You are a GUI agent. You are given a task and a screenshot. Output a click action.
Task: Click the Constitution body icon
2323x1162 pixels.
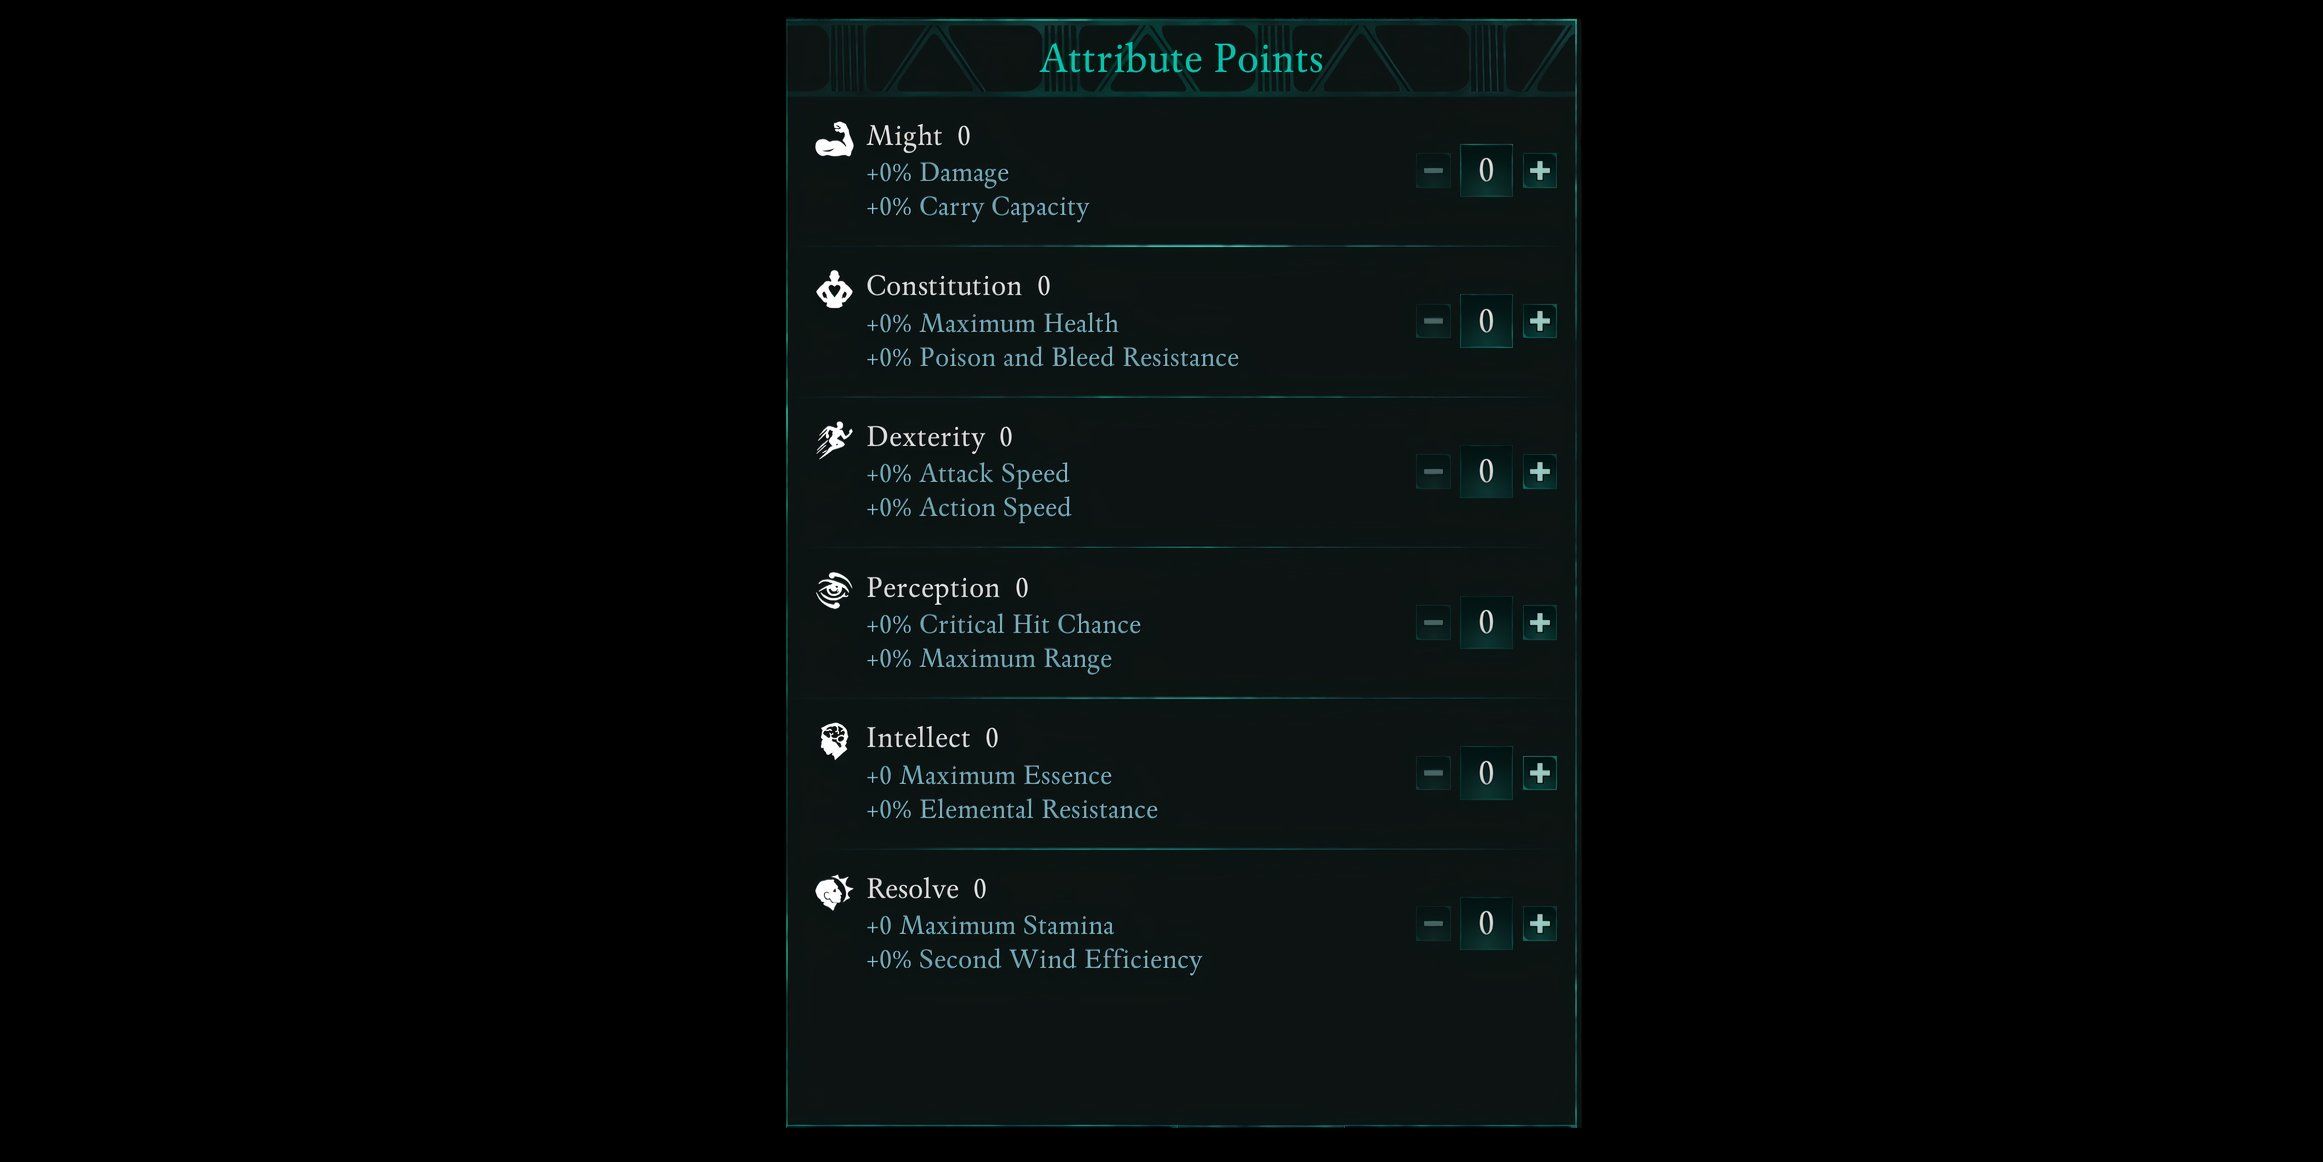point(833,290)
